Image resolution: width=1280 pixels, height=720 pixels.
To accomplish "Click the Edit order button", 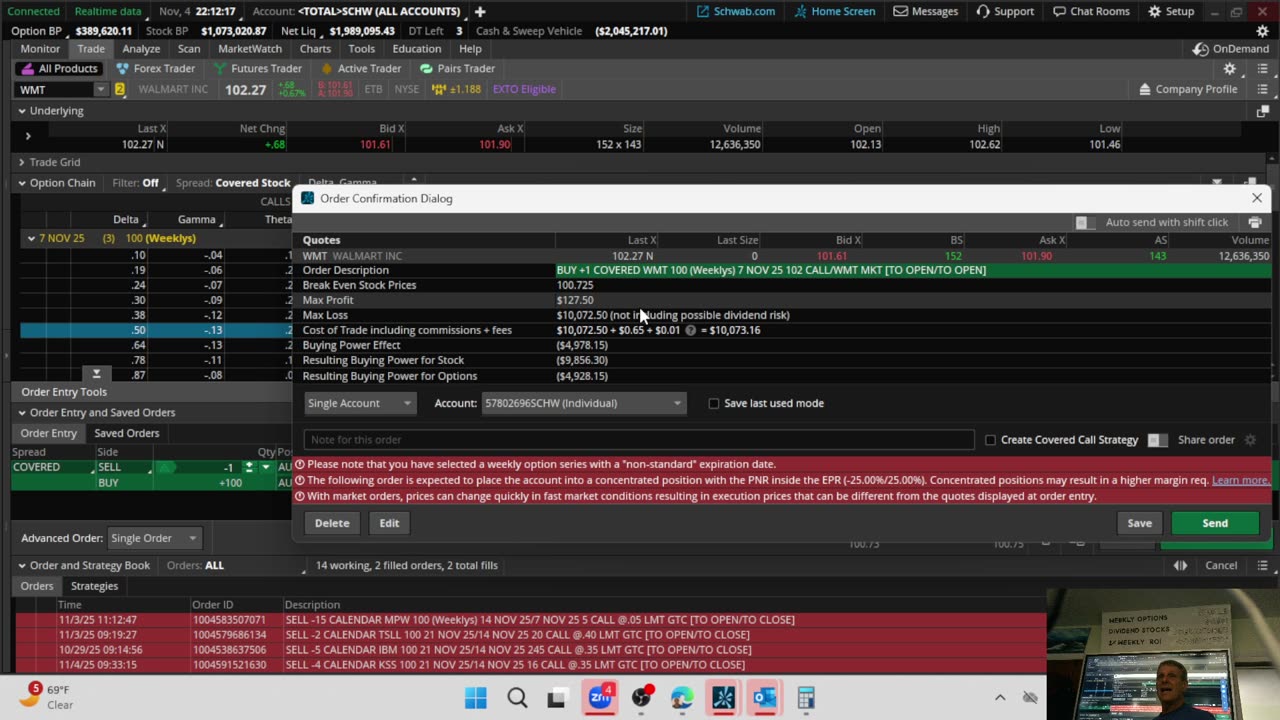I will click(389, 523).
